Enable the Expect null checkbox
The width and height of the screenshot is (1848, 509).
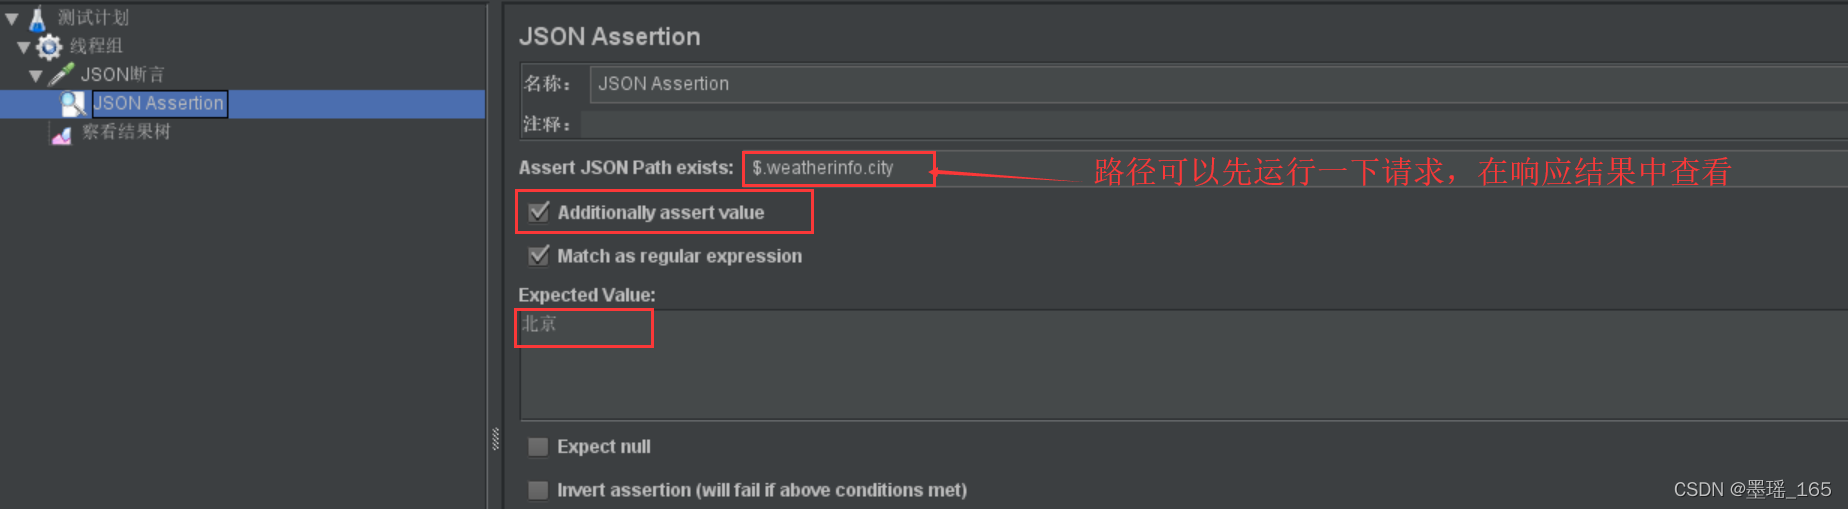pos(538,446)
